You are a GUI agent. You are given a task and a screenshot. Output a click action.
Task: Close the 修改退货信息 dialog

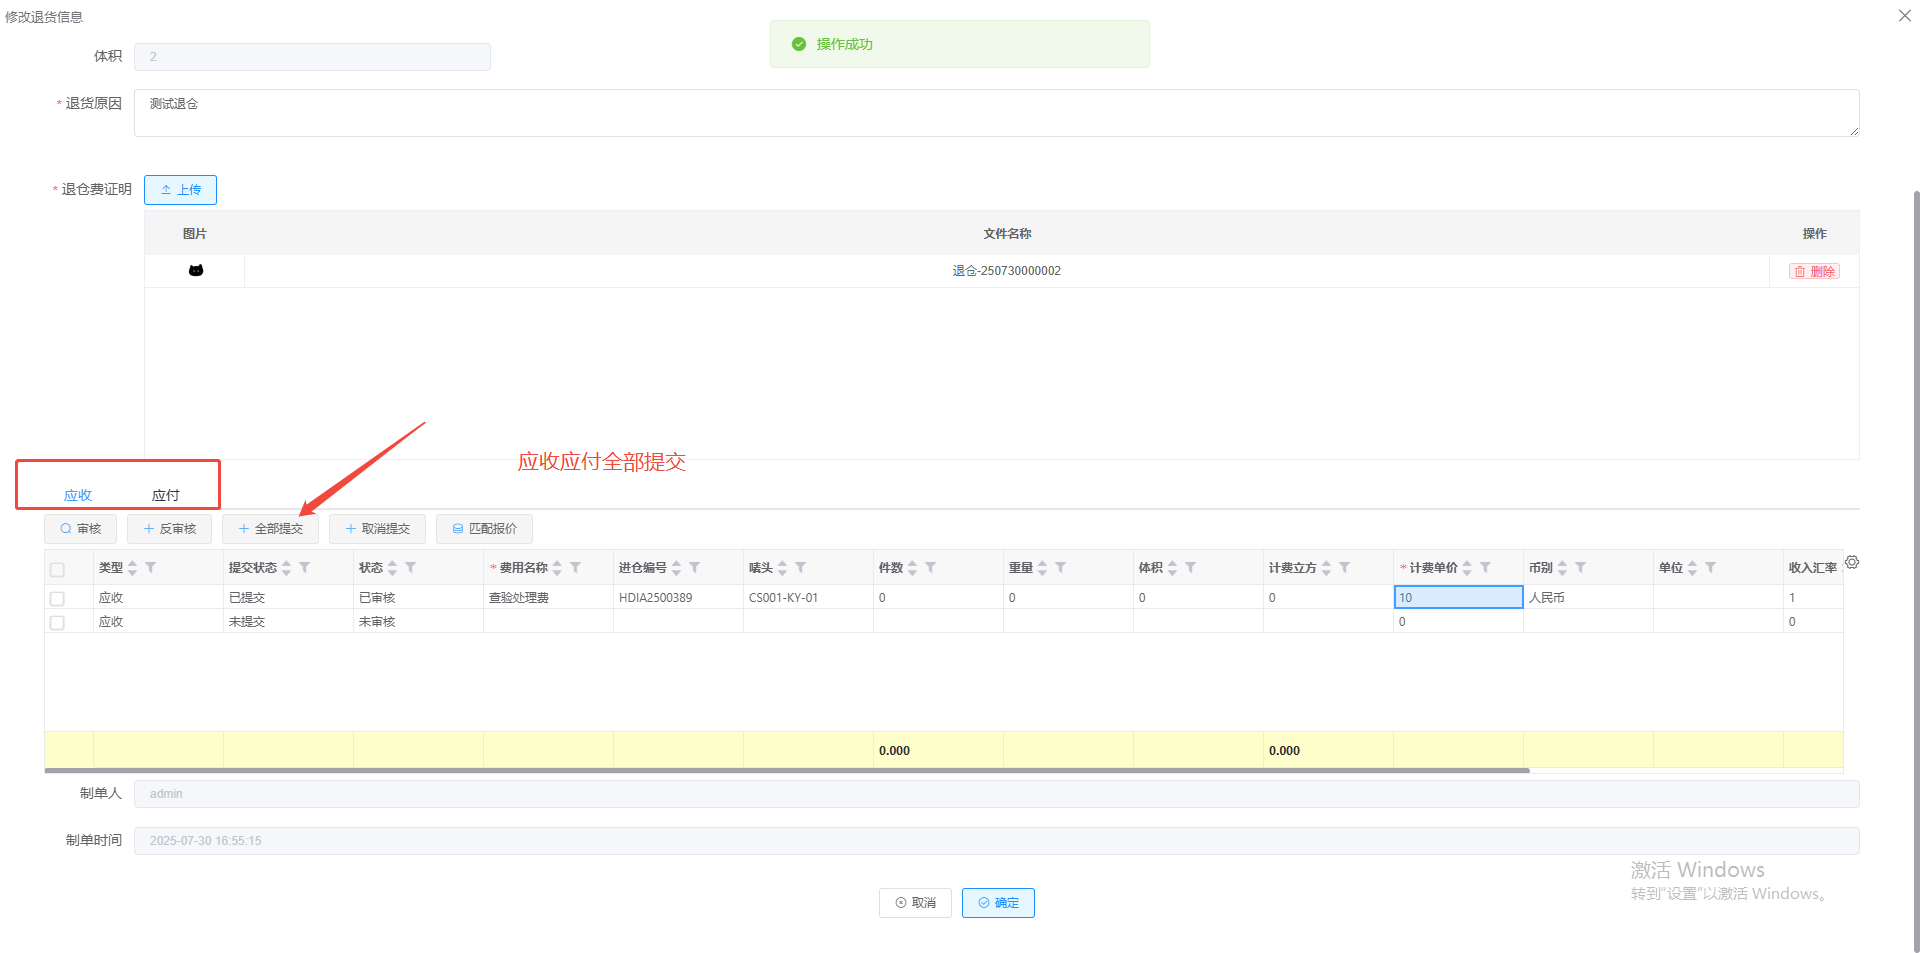click(x=1904, y=16)
